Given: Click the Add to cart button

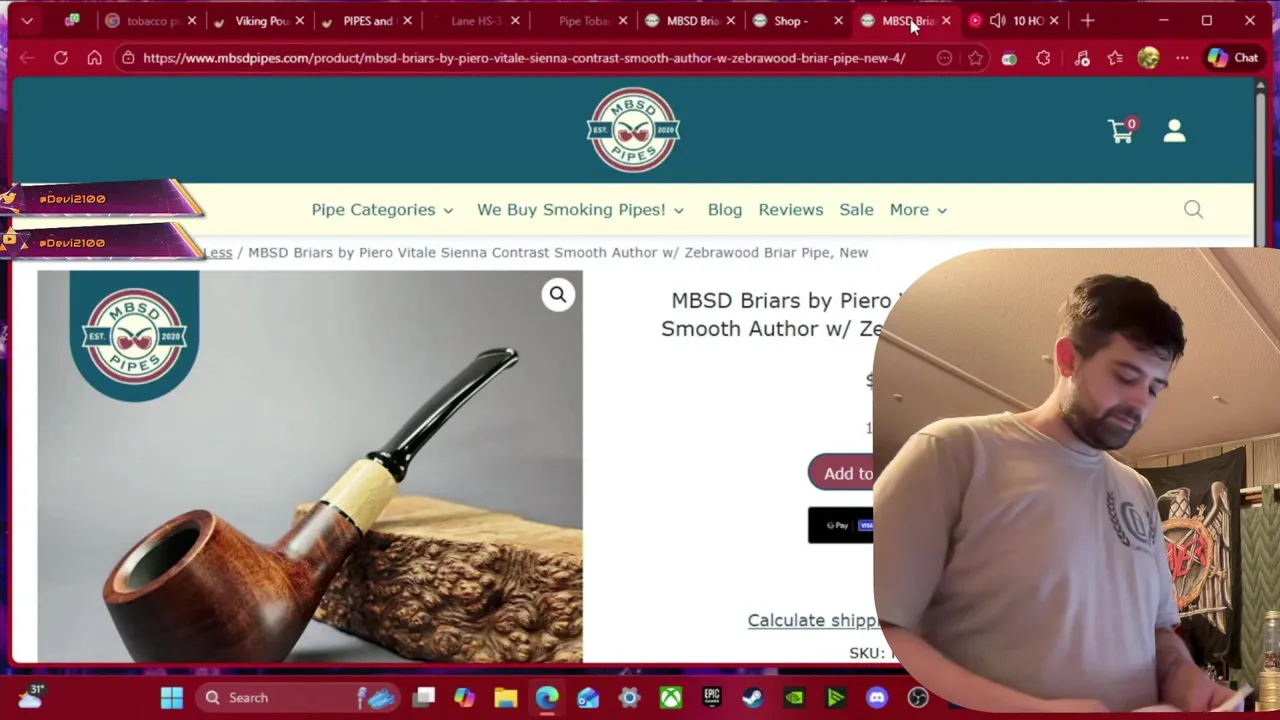Looking at the screenshot, I should 842,473.
